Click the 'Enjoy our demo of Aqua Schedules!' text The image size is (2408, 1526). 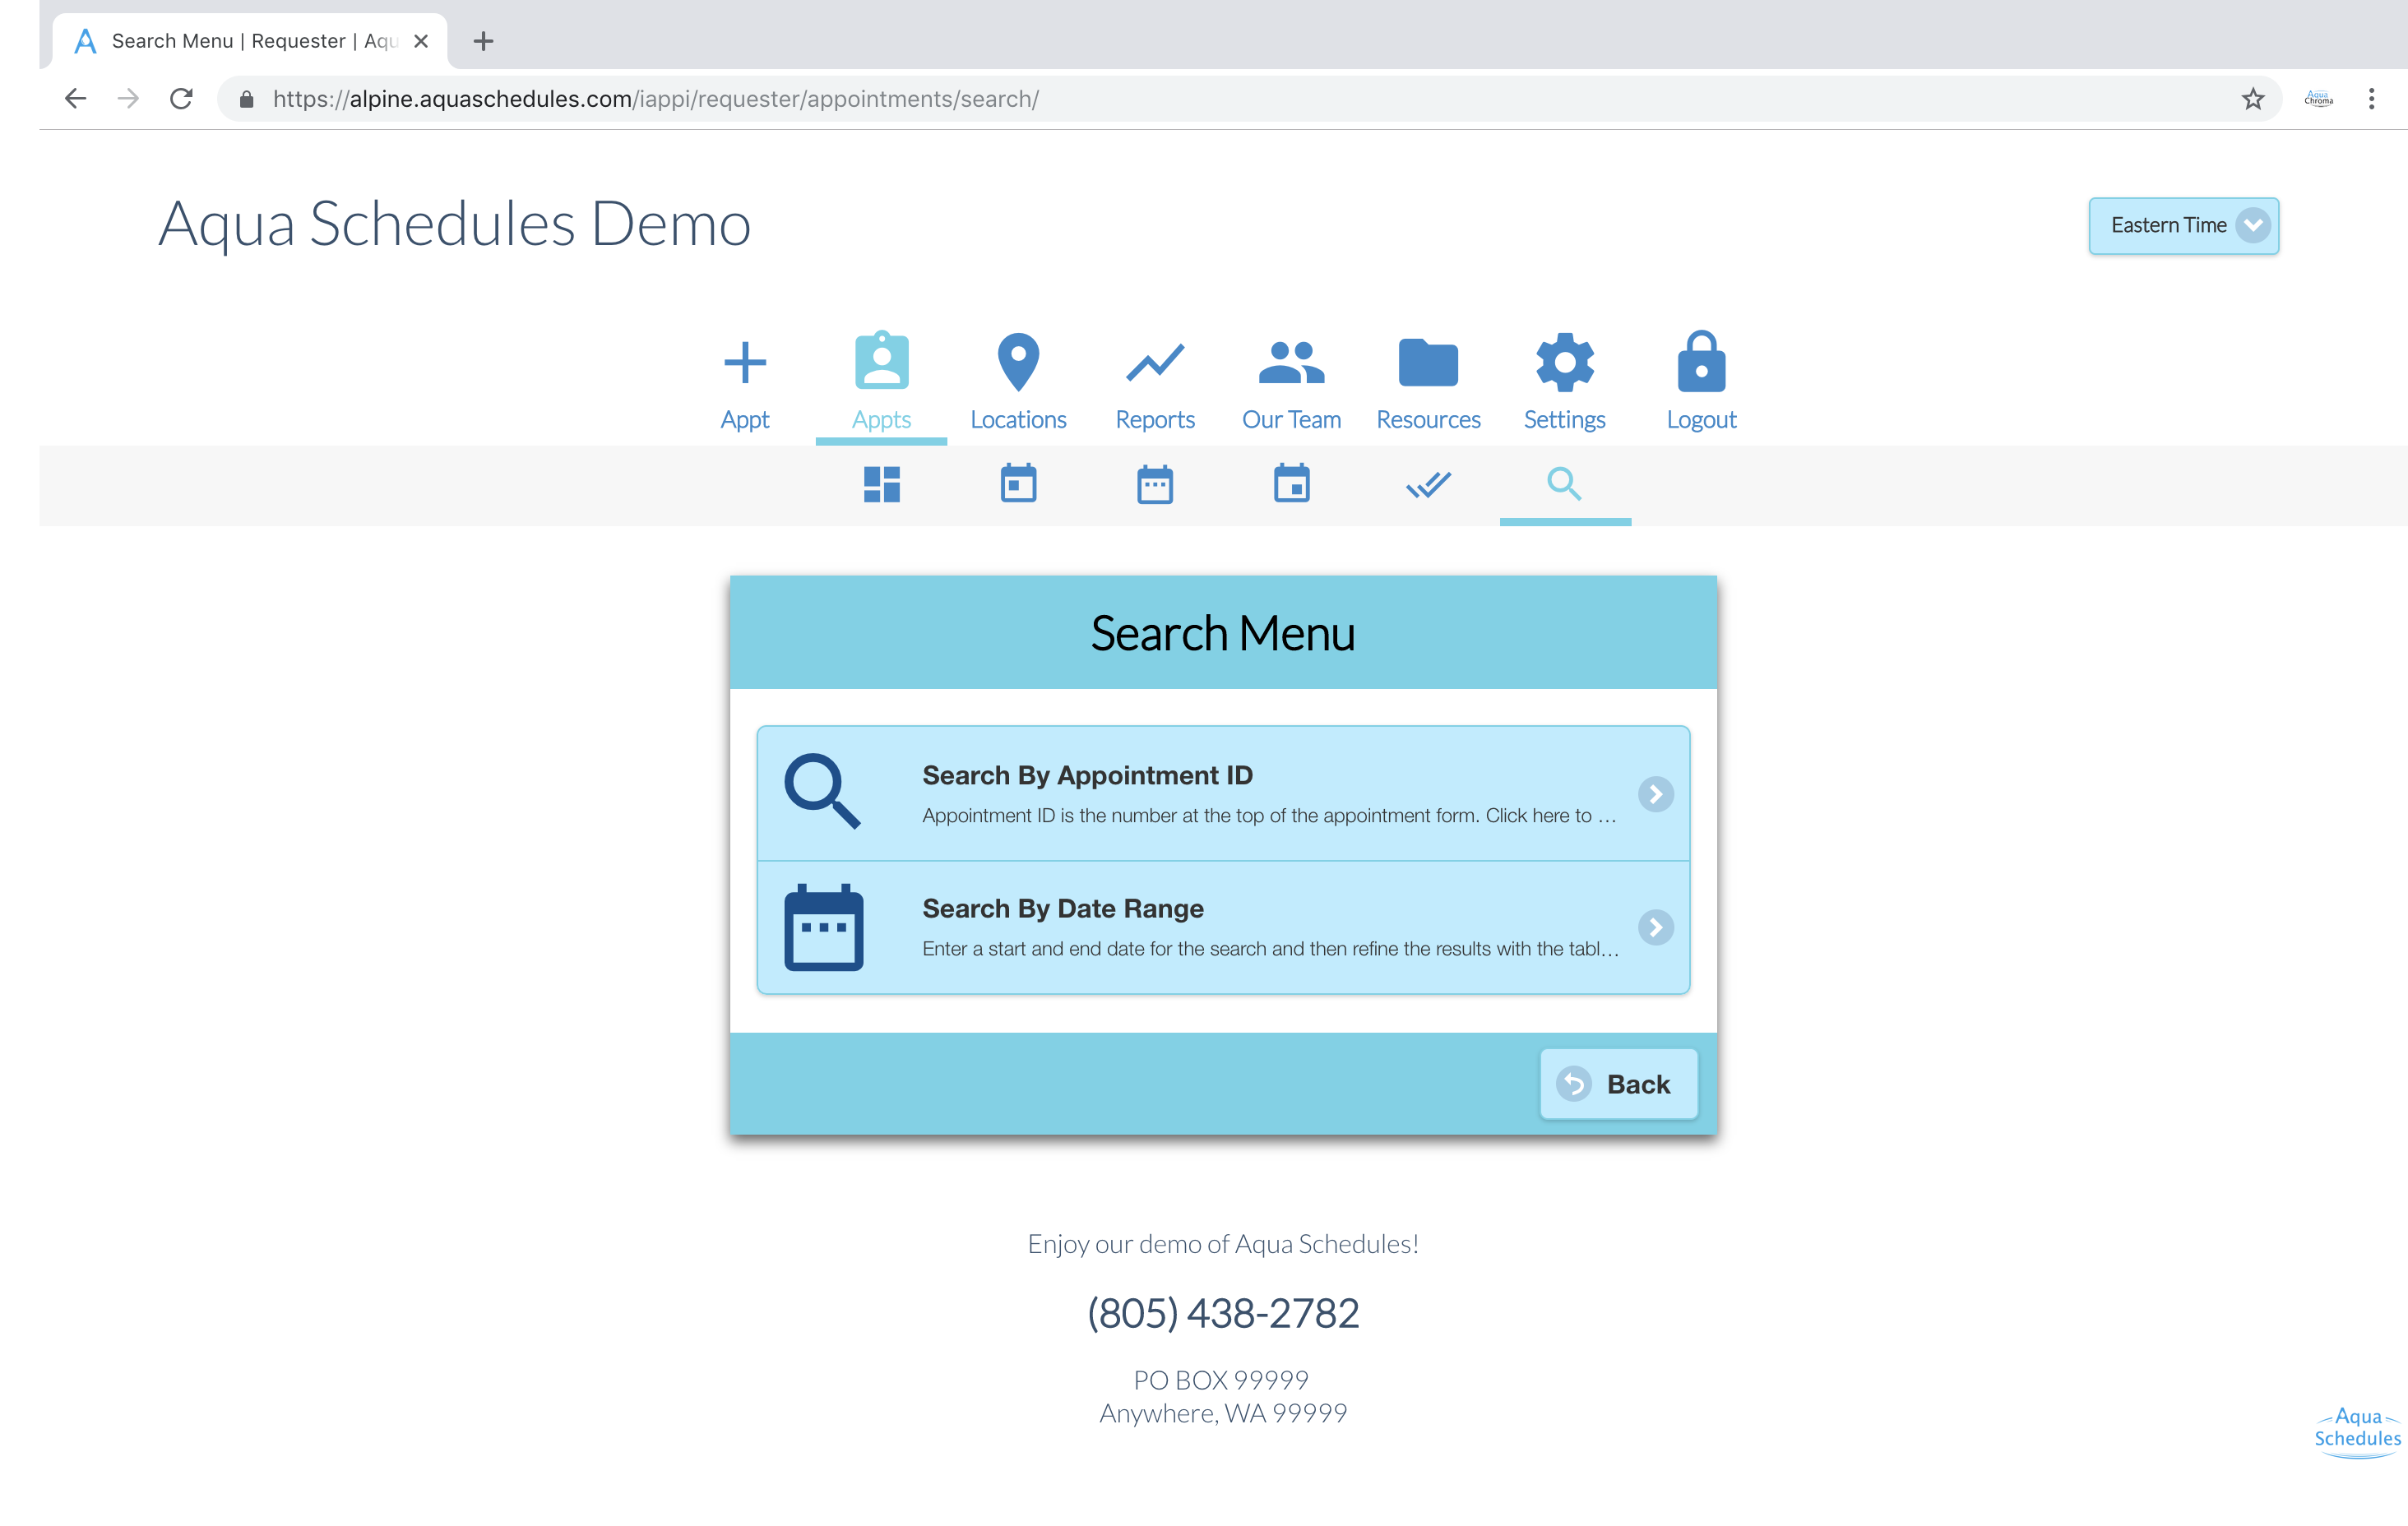click(1223, 1244)
